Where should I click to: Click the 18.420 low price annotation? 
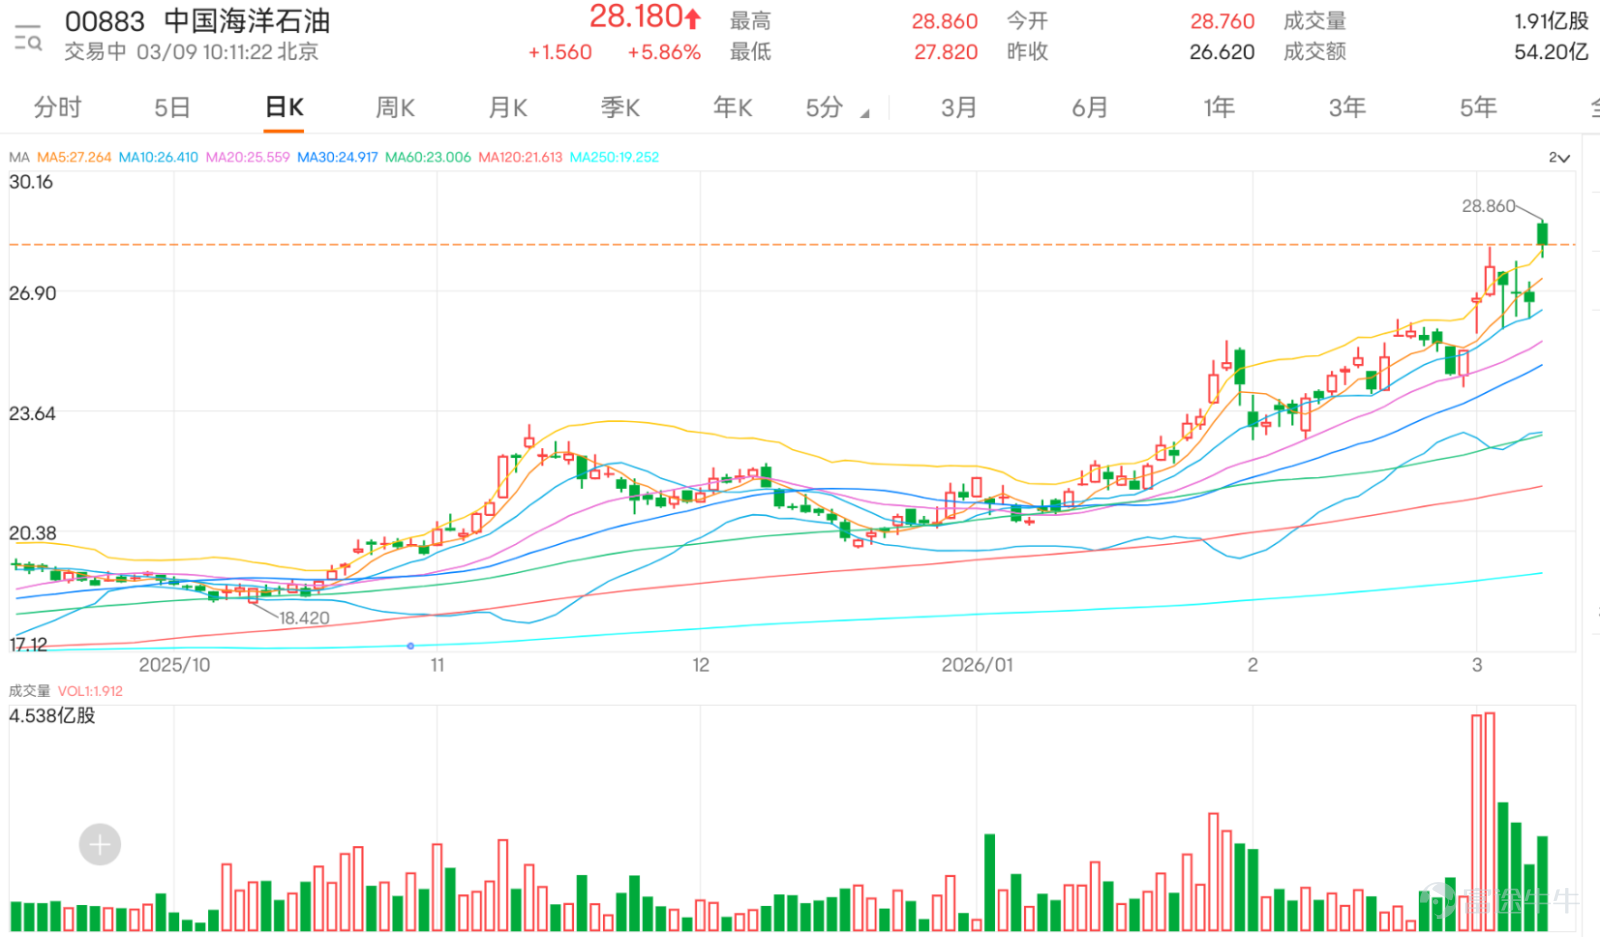pyautogui.click(x=304, y=618)
